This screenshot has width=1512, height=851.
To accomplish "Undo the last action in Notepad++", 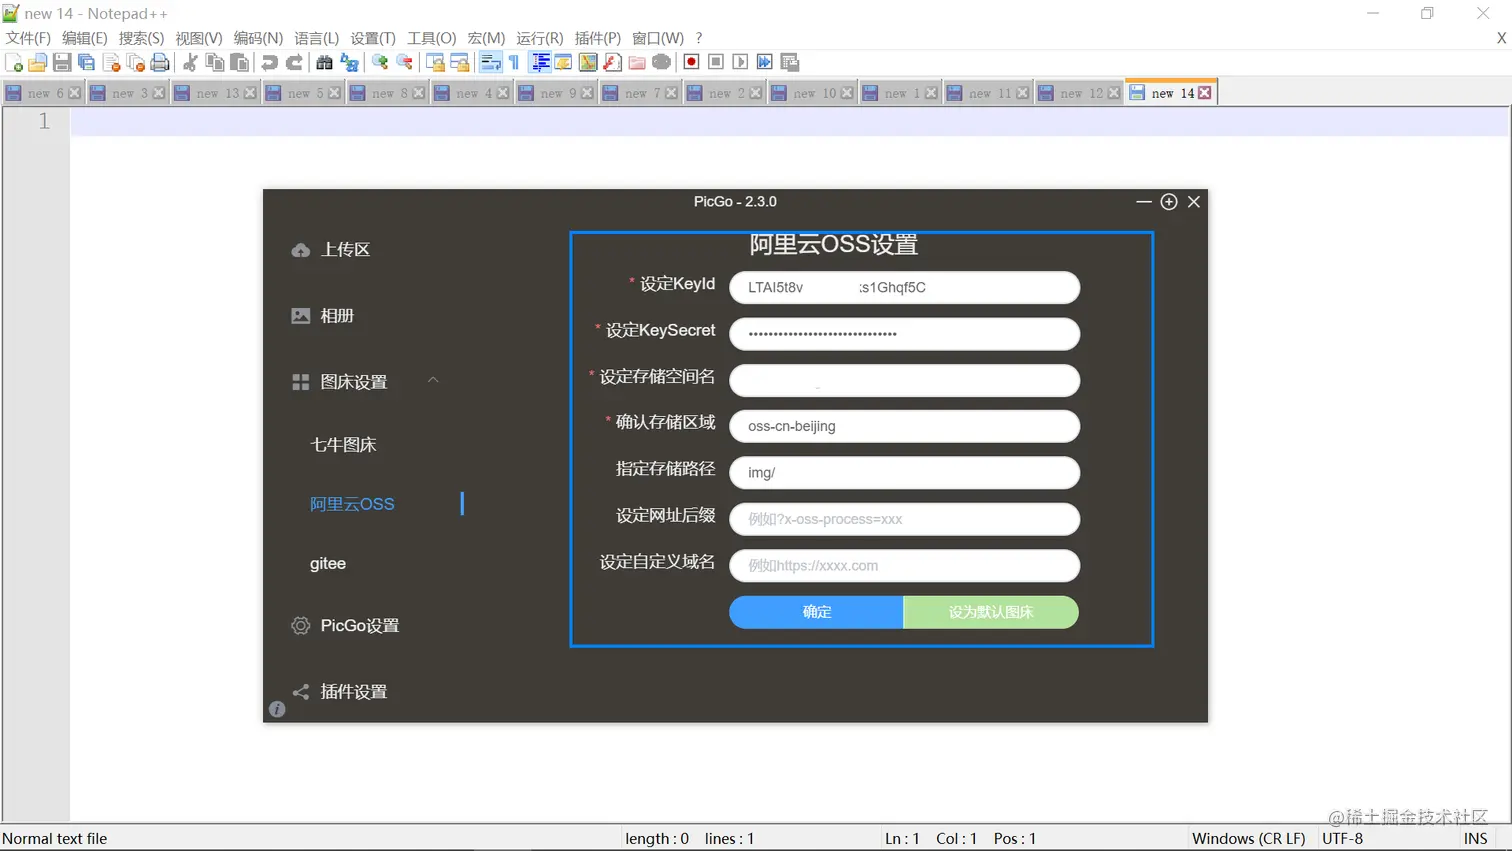I will pos(269,62).
